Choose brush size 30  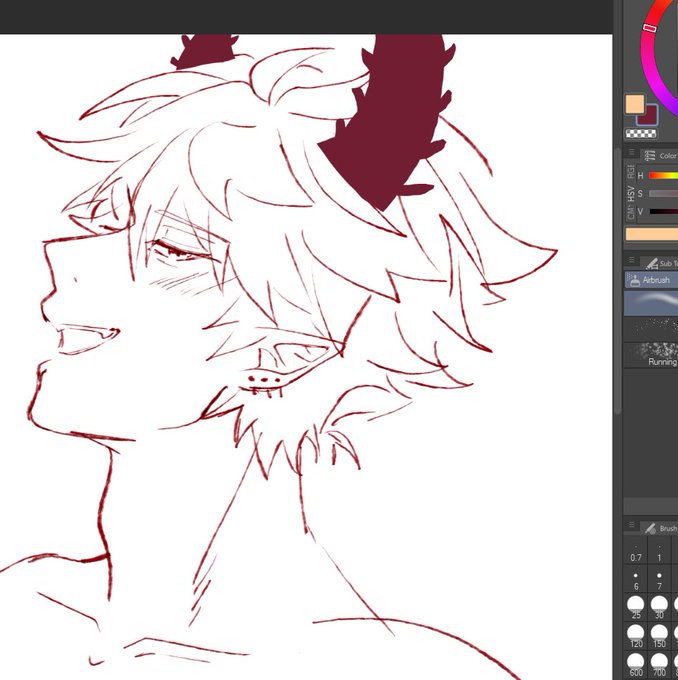coord(659,608)
